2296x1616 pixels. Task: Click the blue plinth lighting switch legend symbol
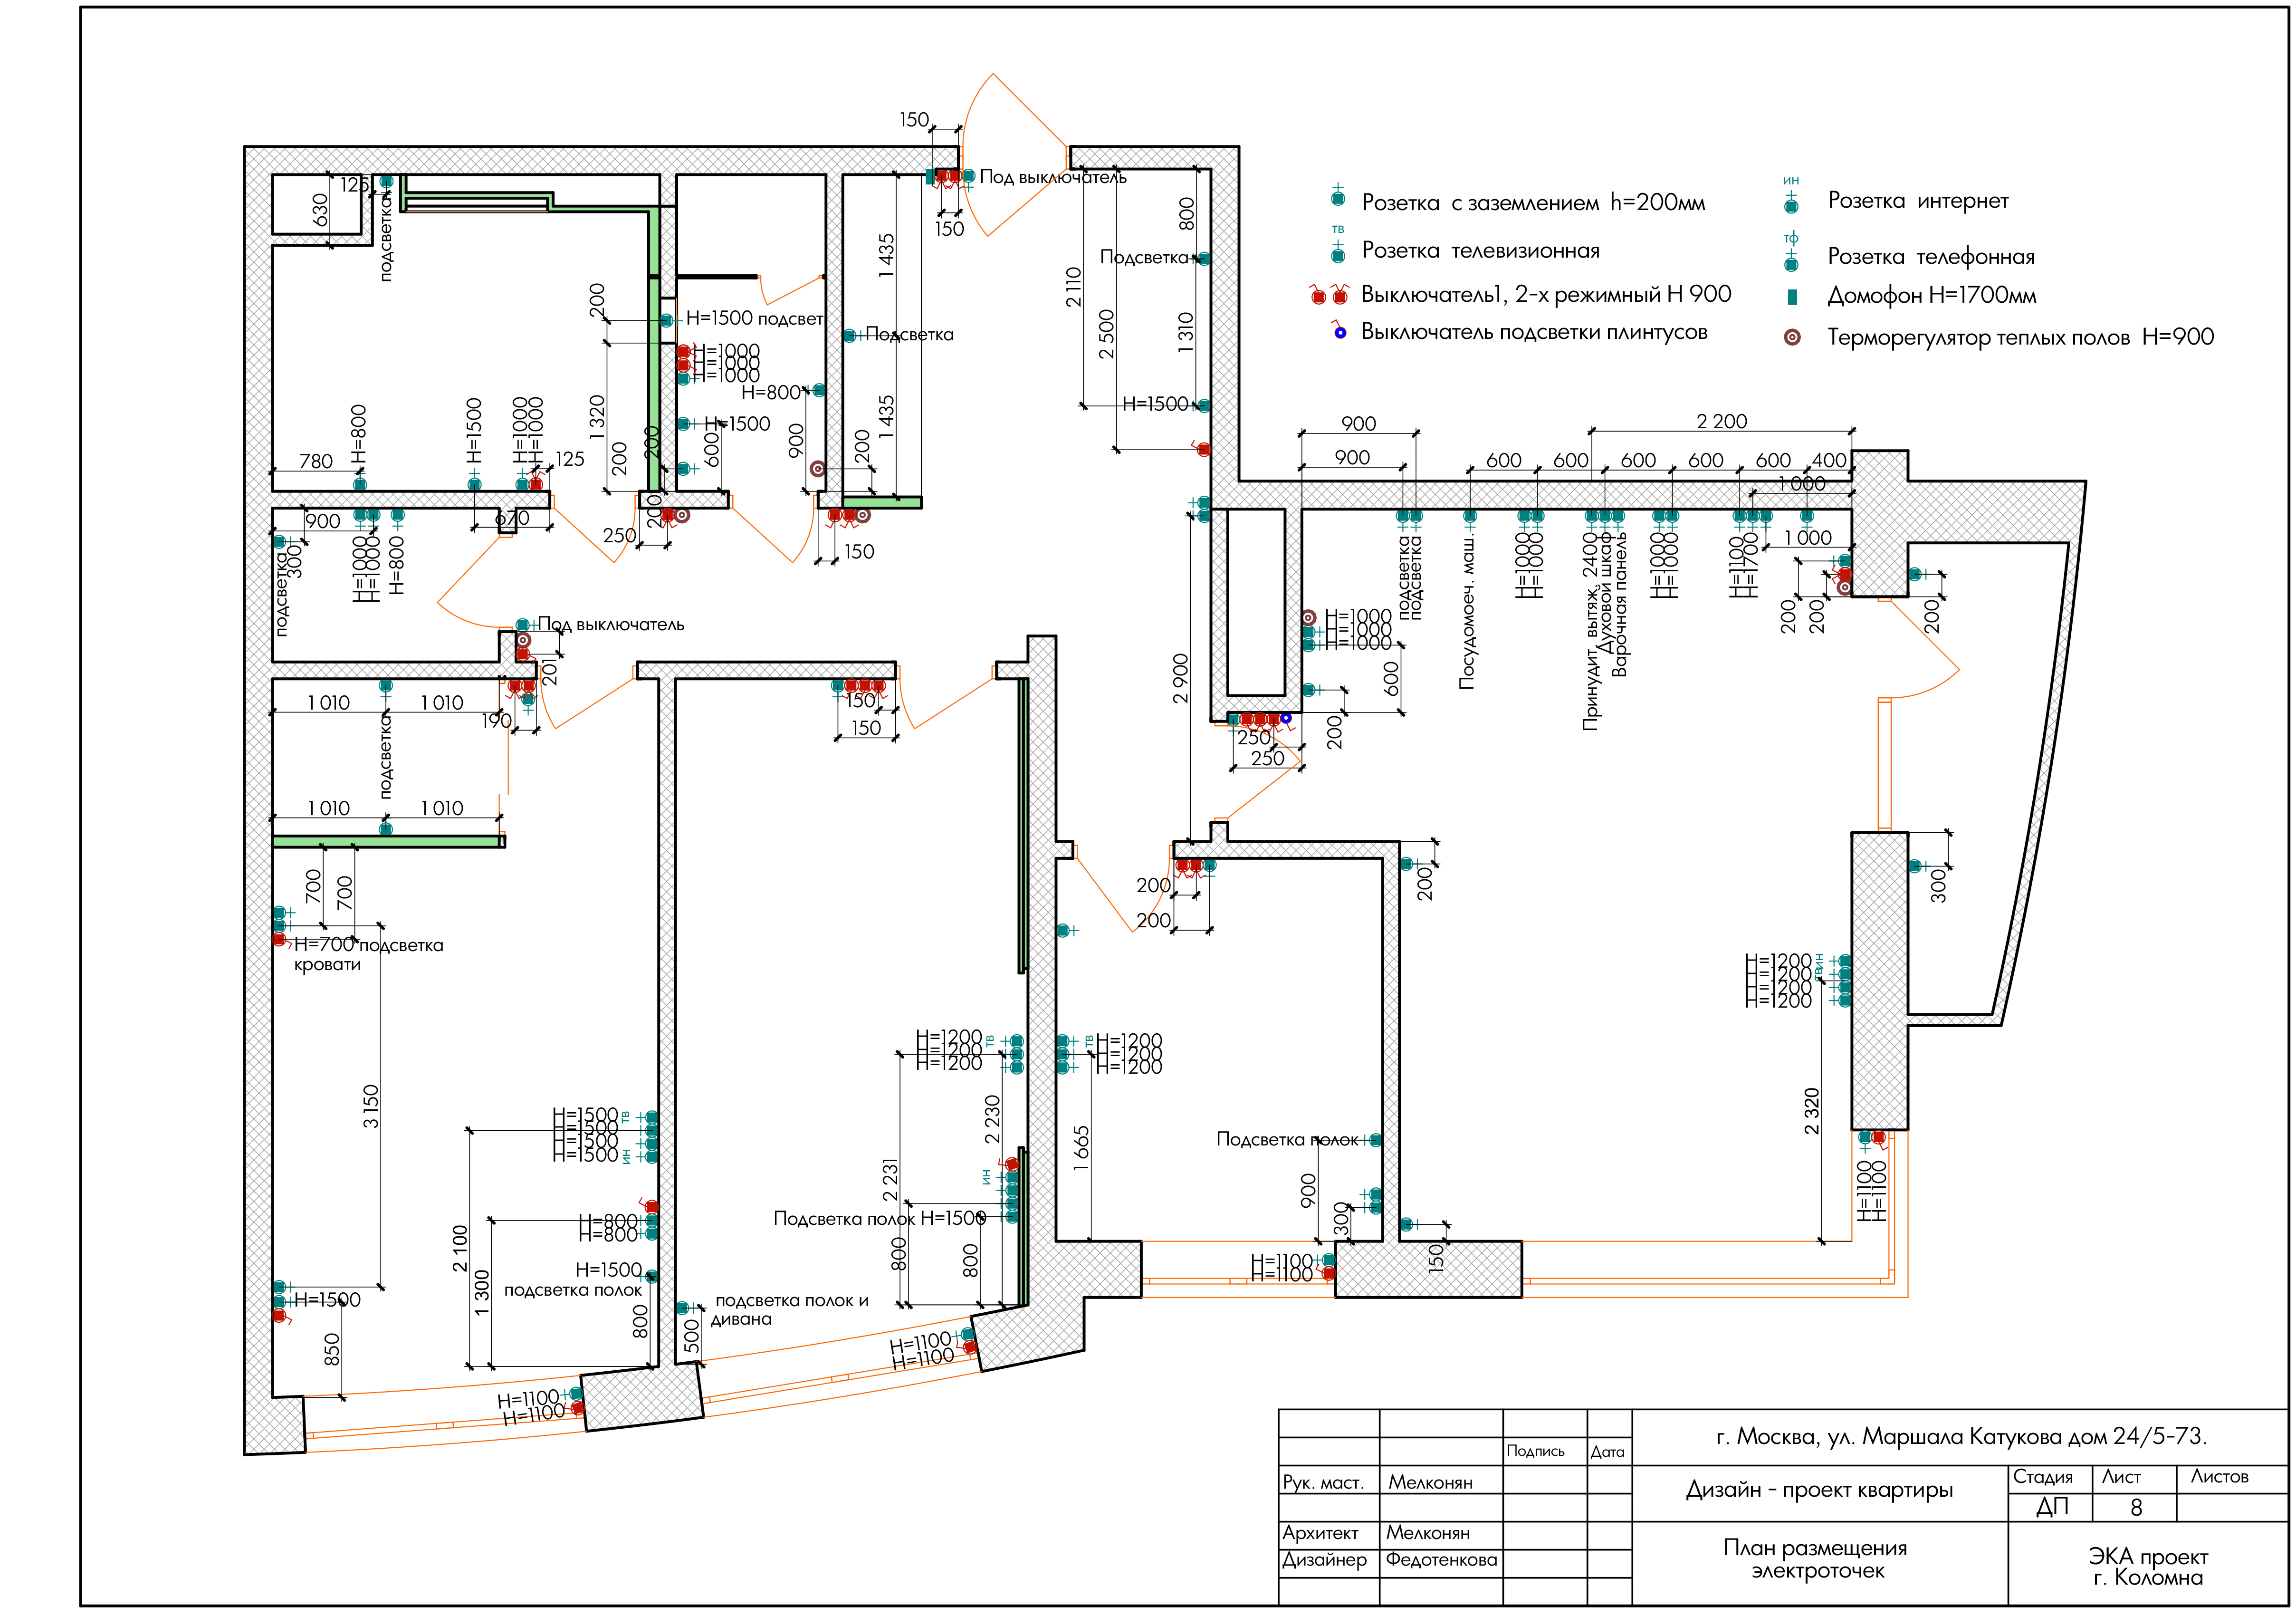[x=1339, y=330]
